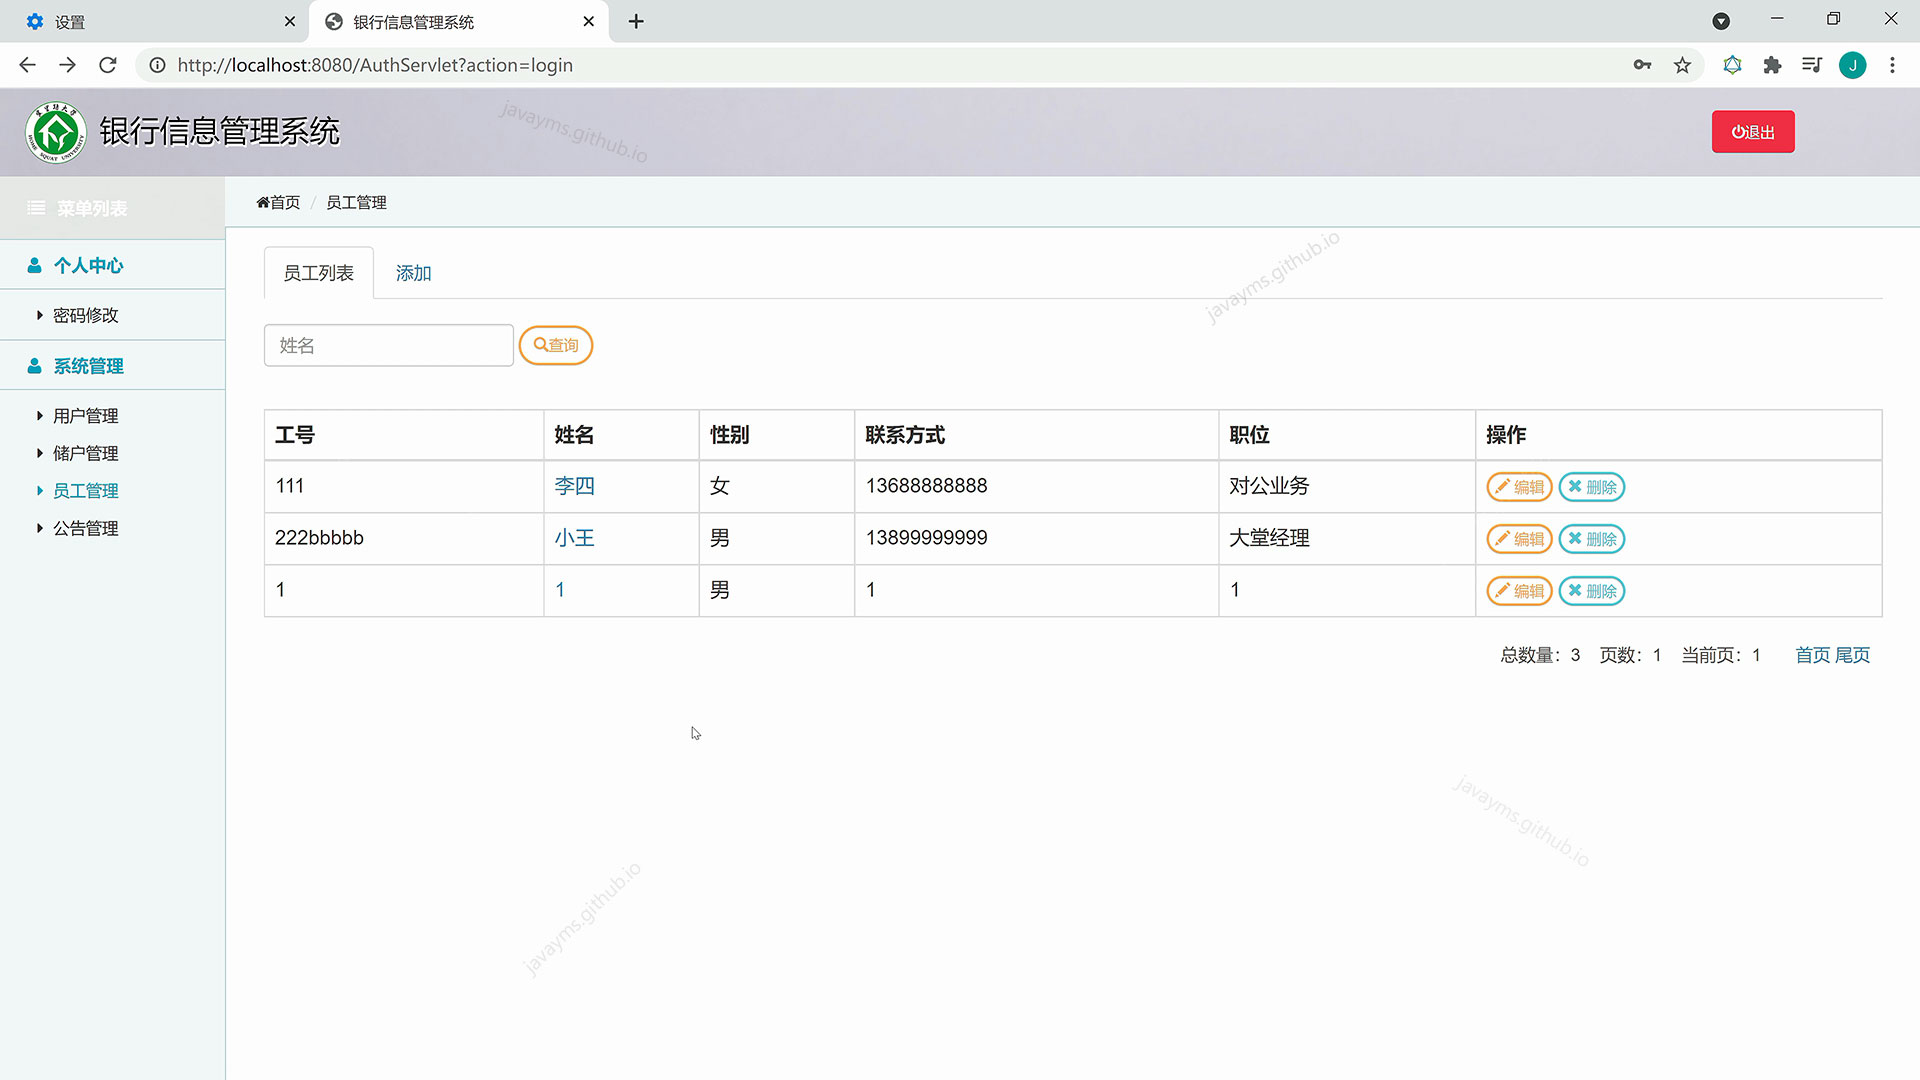The height and width of the screenshot is (1080, 1920).
Task: Click the bank system logo icon
Action: 56,132
